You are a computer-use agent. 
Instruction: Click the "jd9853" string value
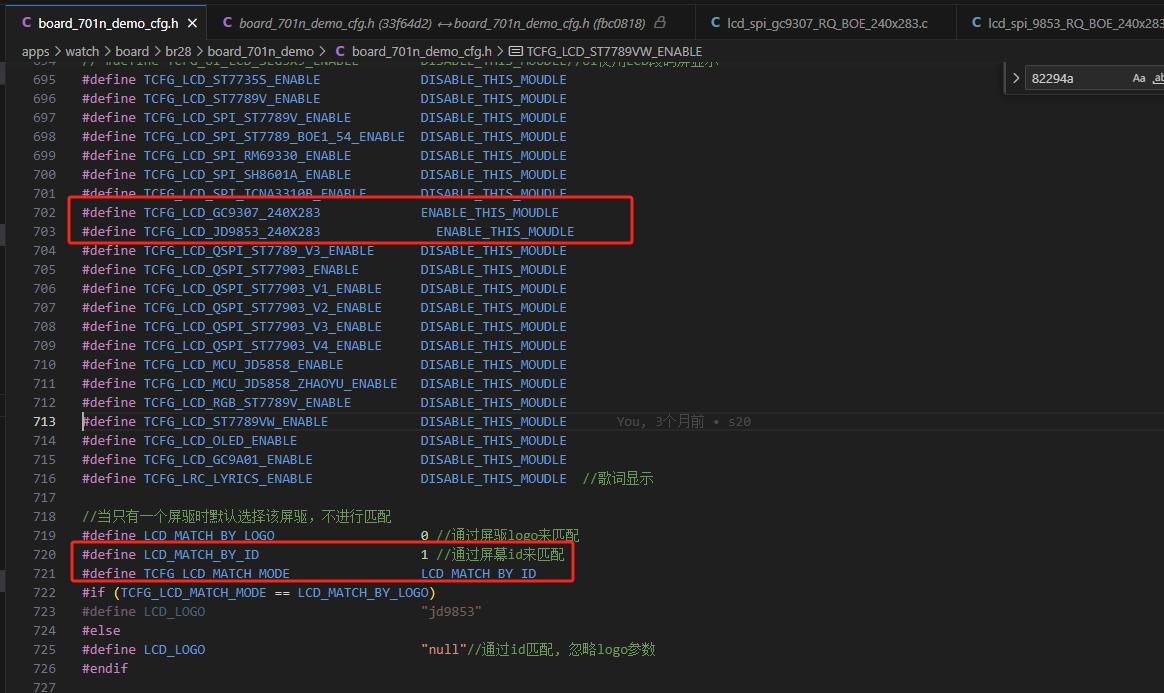tap(451, 611)
